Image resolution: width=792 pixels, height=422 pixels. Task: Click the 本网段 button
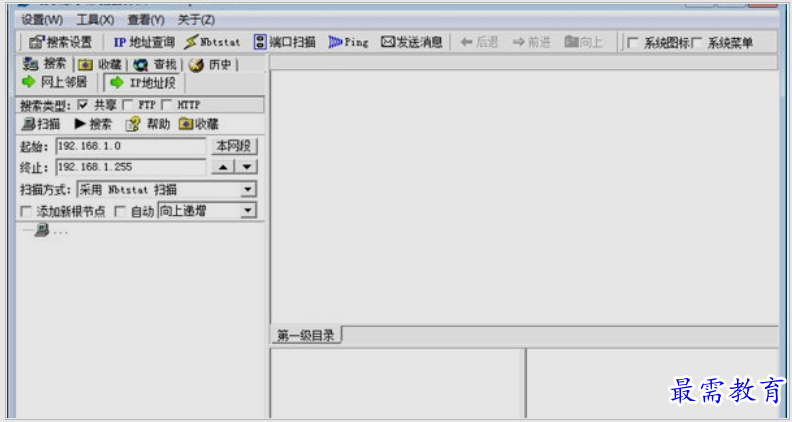234,147
